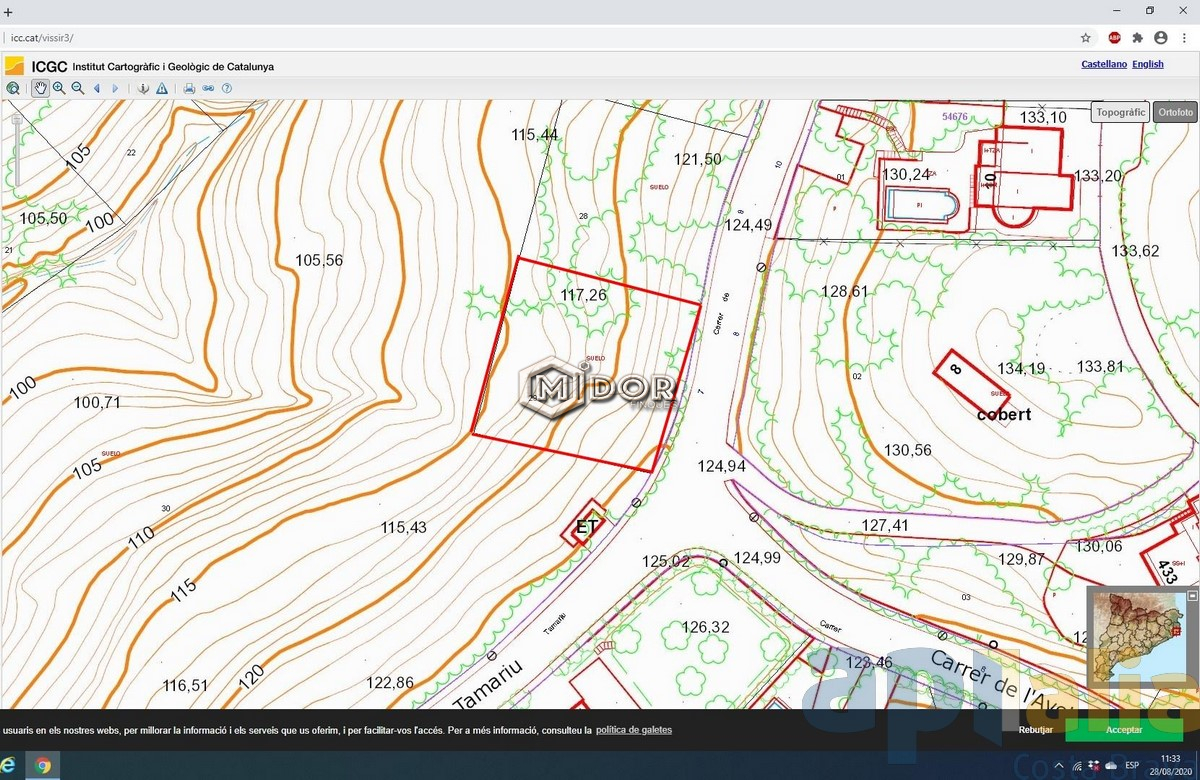Print the map using printer icon
The height and width of the screenshot is (780, 1200).
[189, 88]
